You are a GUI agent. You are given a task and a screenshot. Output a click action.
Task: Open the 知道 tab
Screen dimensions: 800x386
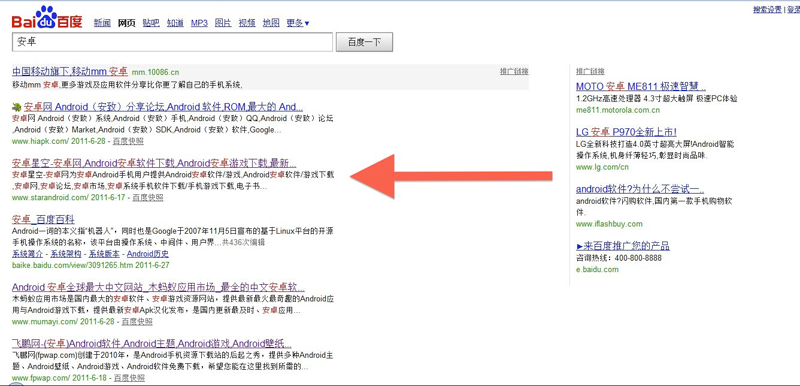coord(175,23)
